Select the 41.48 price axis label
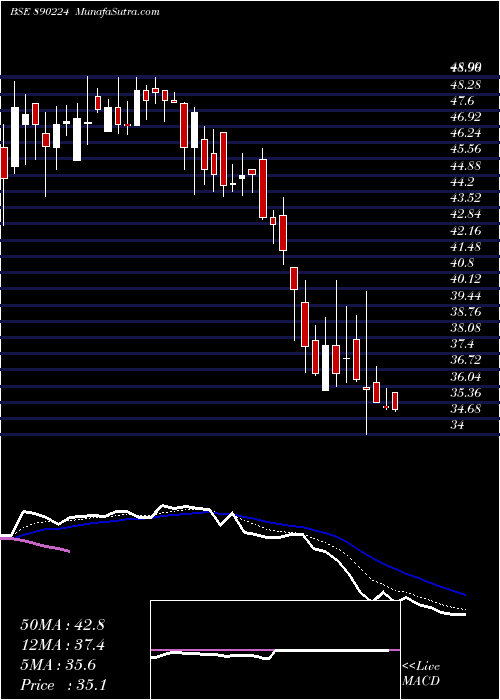 [466, 247]
